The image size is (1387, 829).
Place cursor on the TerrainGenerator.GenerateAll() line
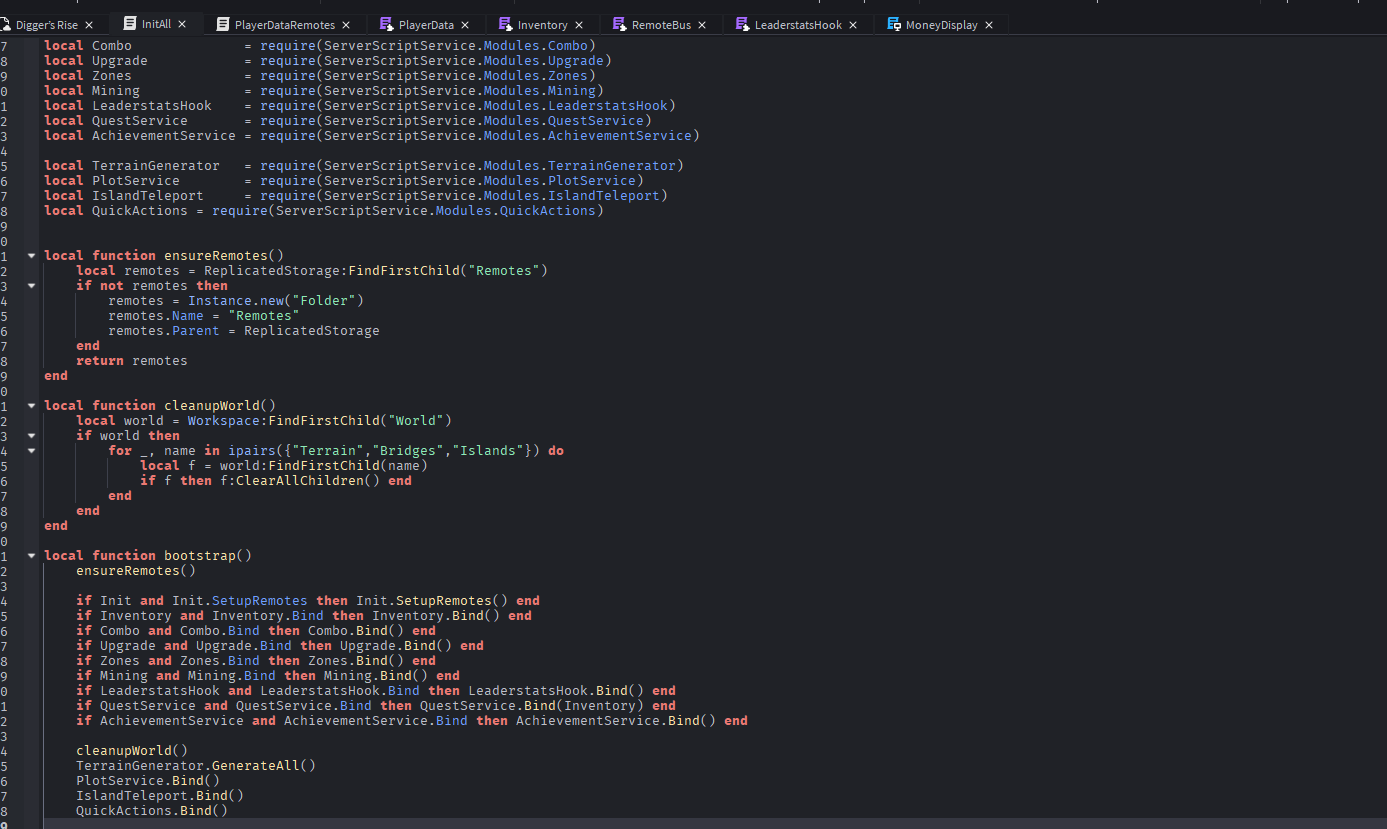coord(195,766)
